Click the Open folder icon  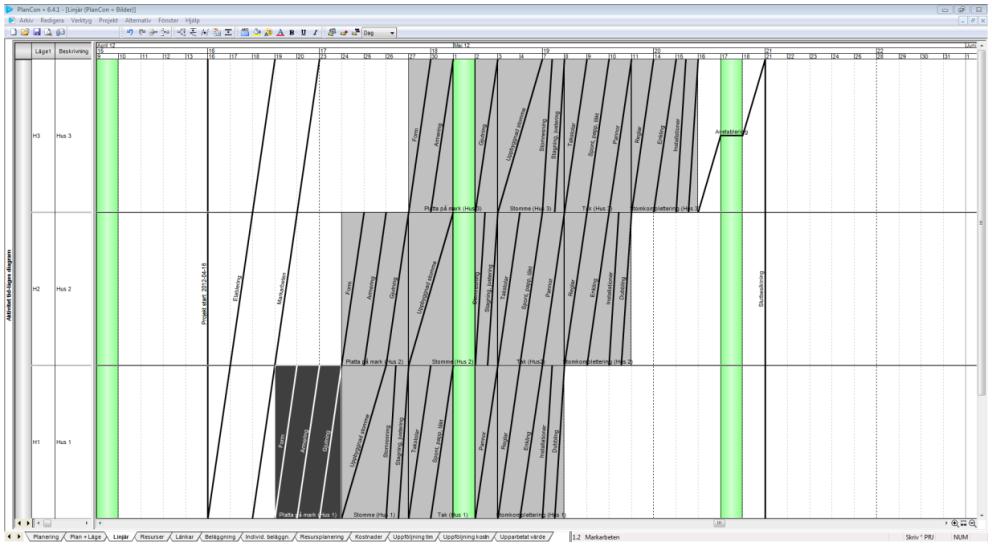[x=25, y=32]
